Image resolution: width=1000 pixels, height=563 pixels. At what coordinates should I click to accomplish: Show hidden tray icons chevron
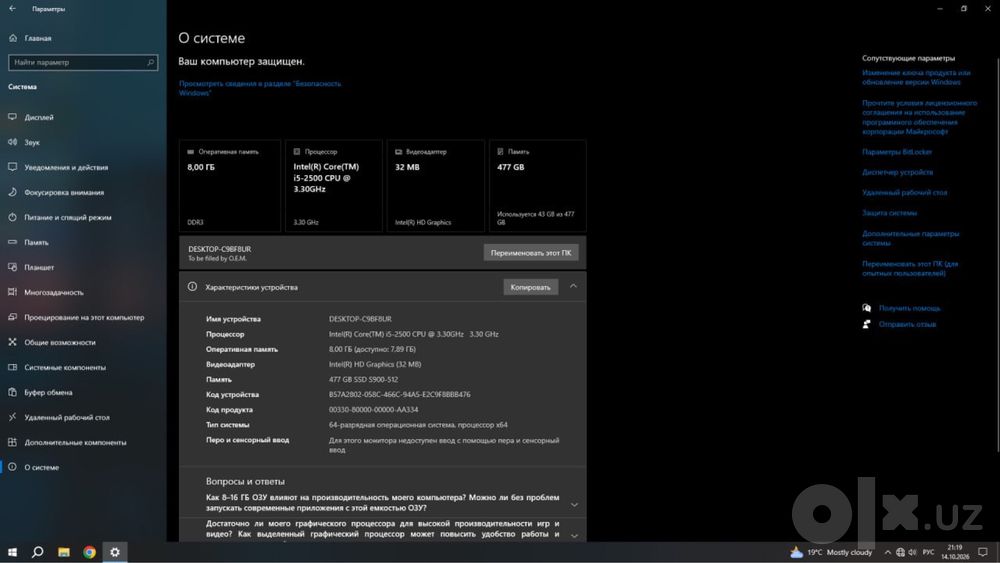pyautogui.click(x=887, y=552)
